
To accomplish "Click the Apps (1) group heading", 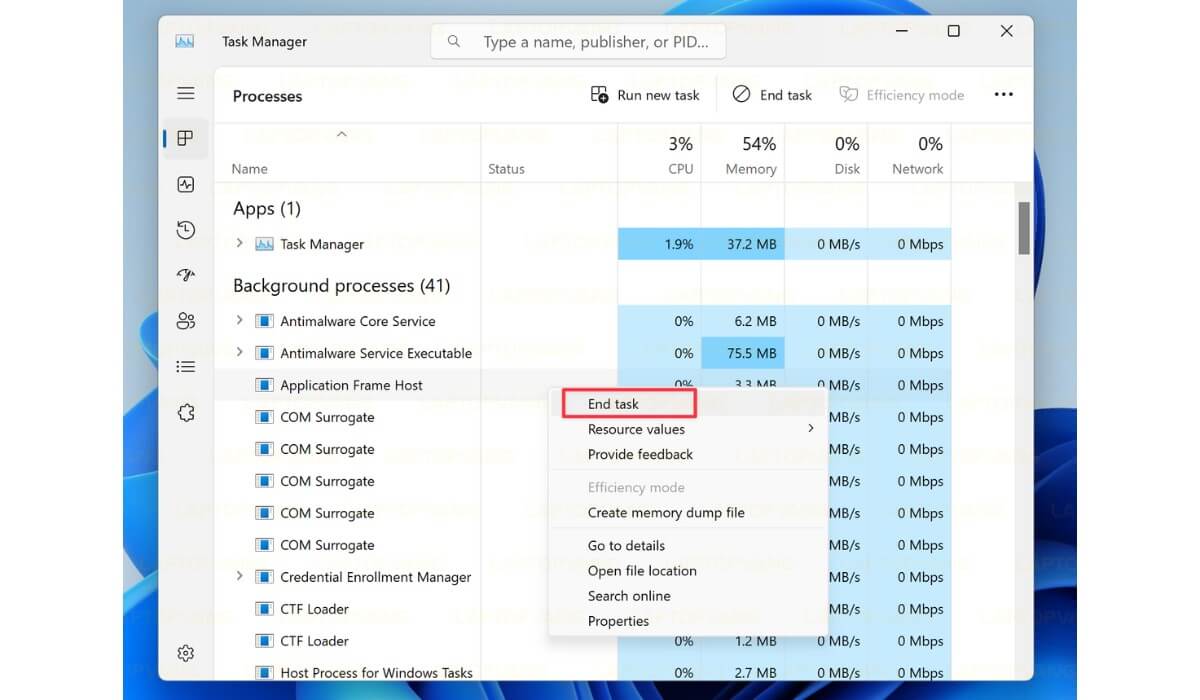I will (x=267, y=209).
